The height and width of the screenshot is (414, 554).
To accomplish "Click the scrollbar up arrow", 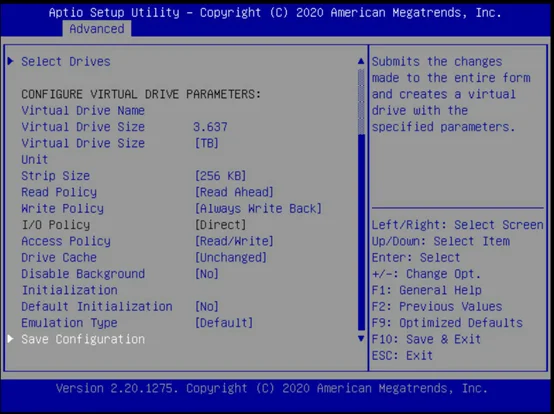I will click(x=361, y=61).
